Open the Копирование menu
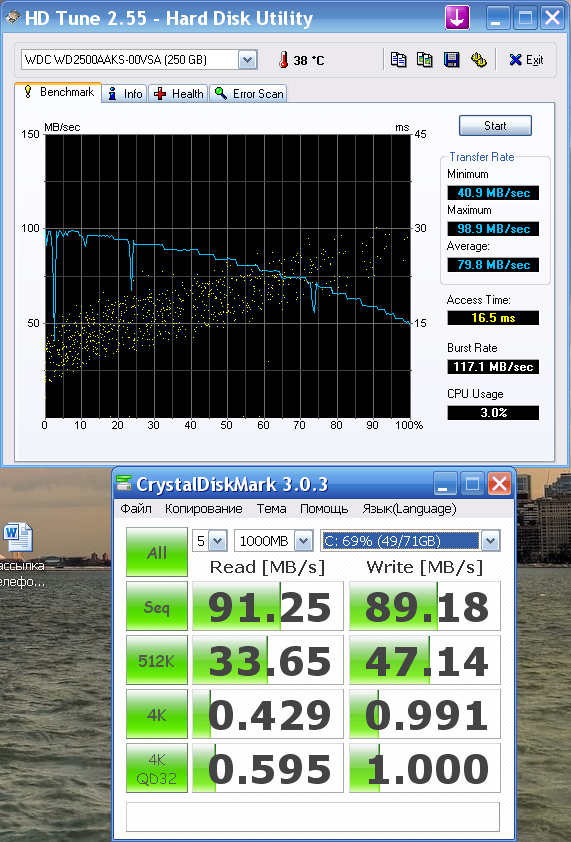 coord(204,509)
